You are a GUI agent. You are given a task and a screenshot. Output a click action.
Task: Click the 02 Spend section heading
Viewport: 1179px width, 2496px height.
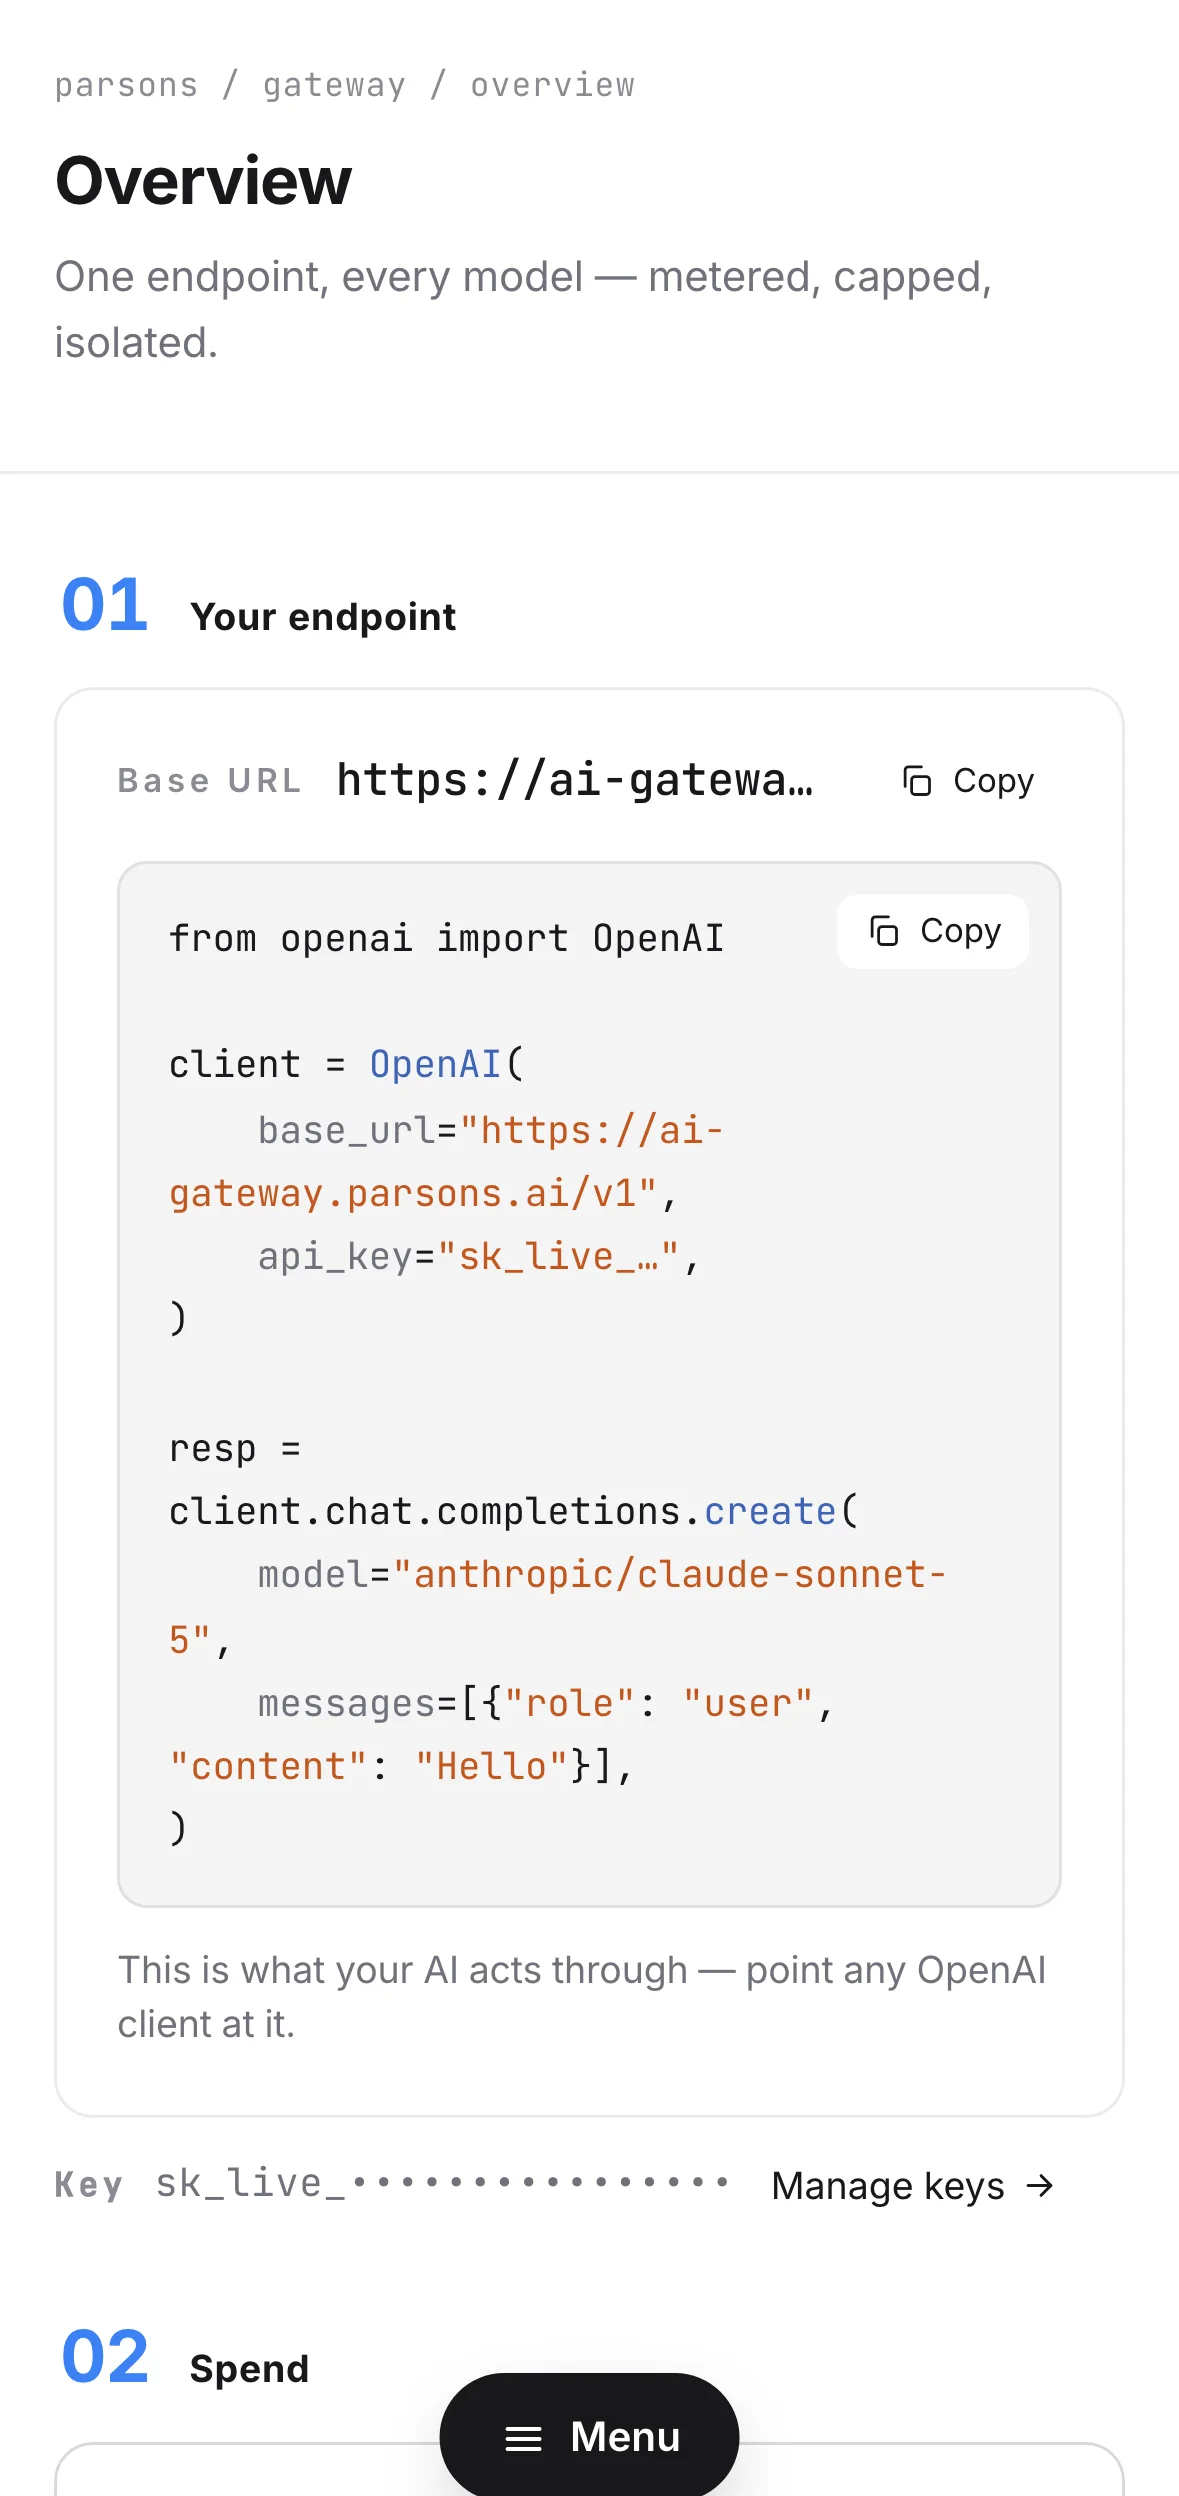pos(185,2360)
